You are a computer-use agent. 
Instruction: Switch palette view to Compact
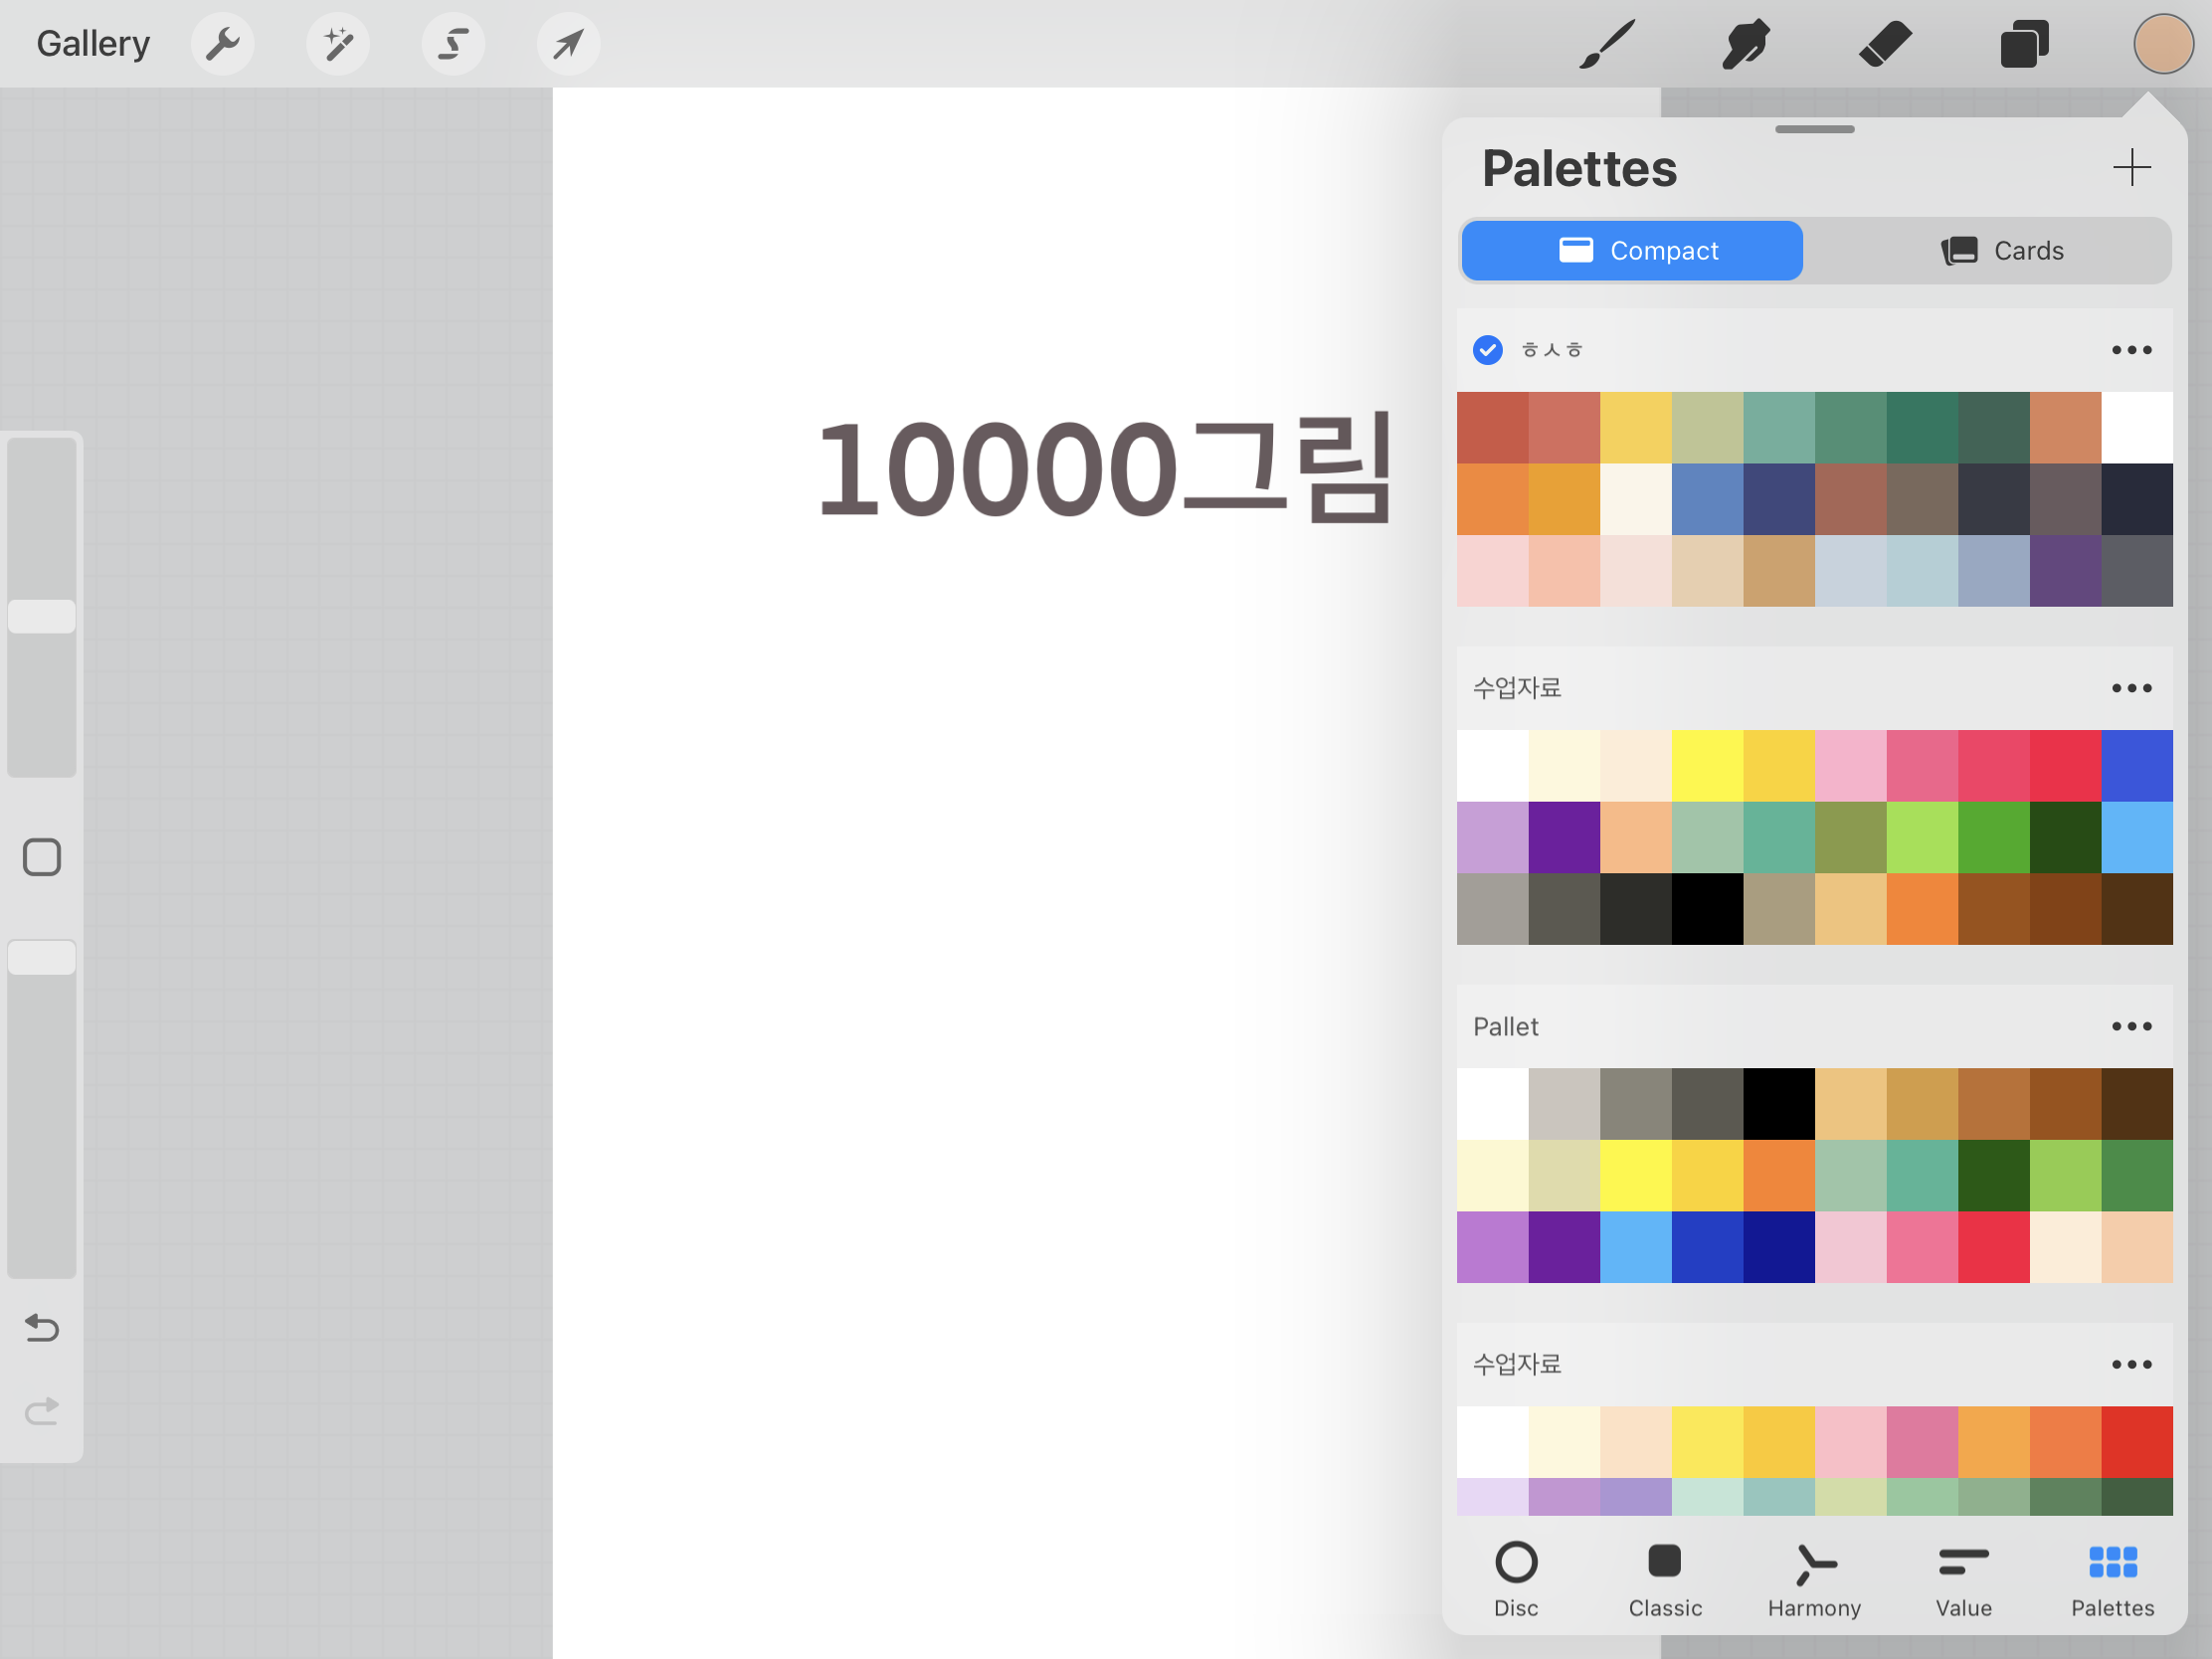point(1632,250)
